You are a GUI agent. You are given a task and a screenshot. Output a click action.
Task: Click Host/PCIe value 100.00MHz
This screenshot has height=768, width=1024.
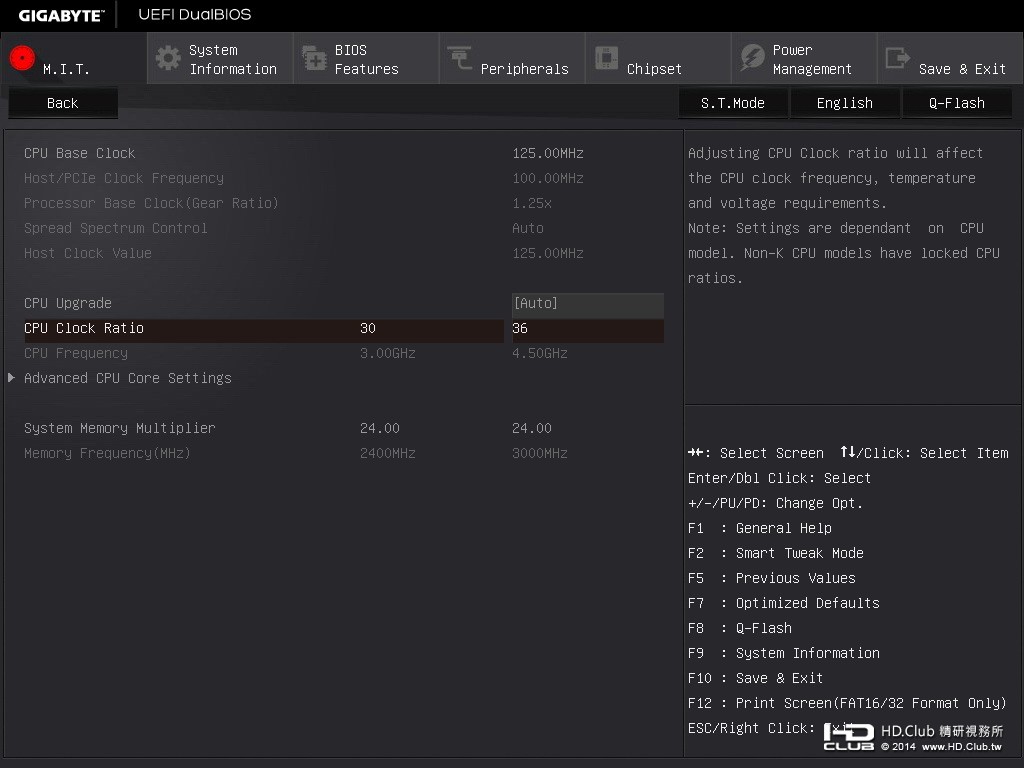point(548,178)
